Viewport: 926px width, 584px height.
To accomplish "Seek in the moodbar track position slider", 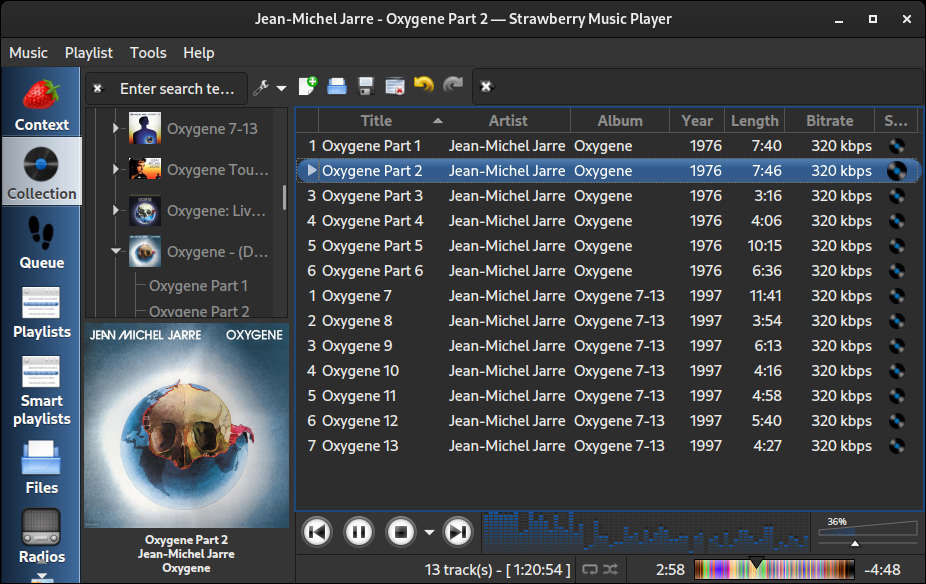I will coord(774,569).
